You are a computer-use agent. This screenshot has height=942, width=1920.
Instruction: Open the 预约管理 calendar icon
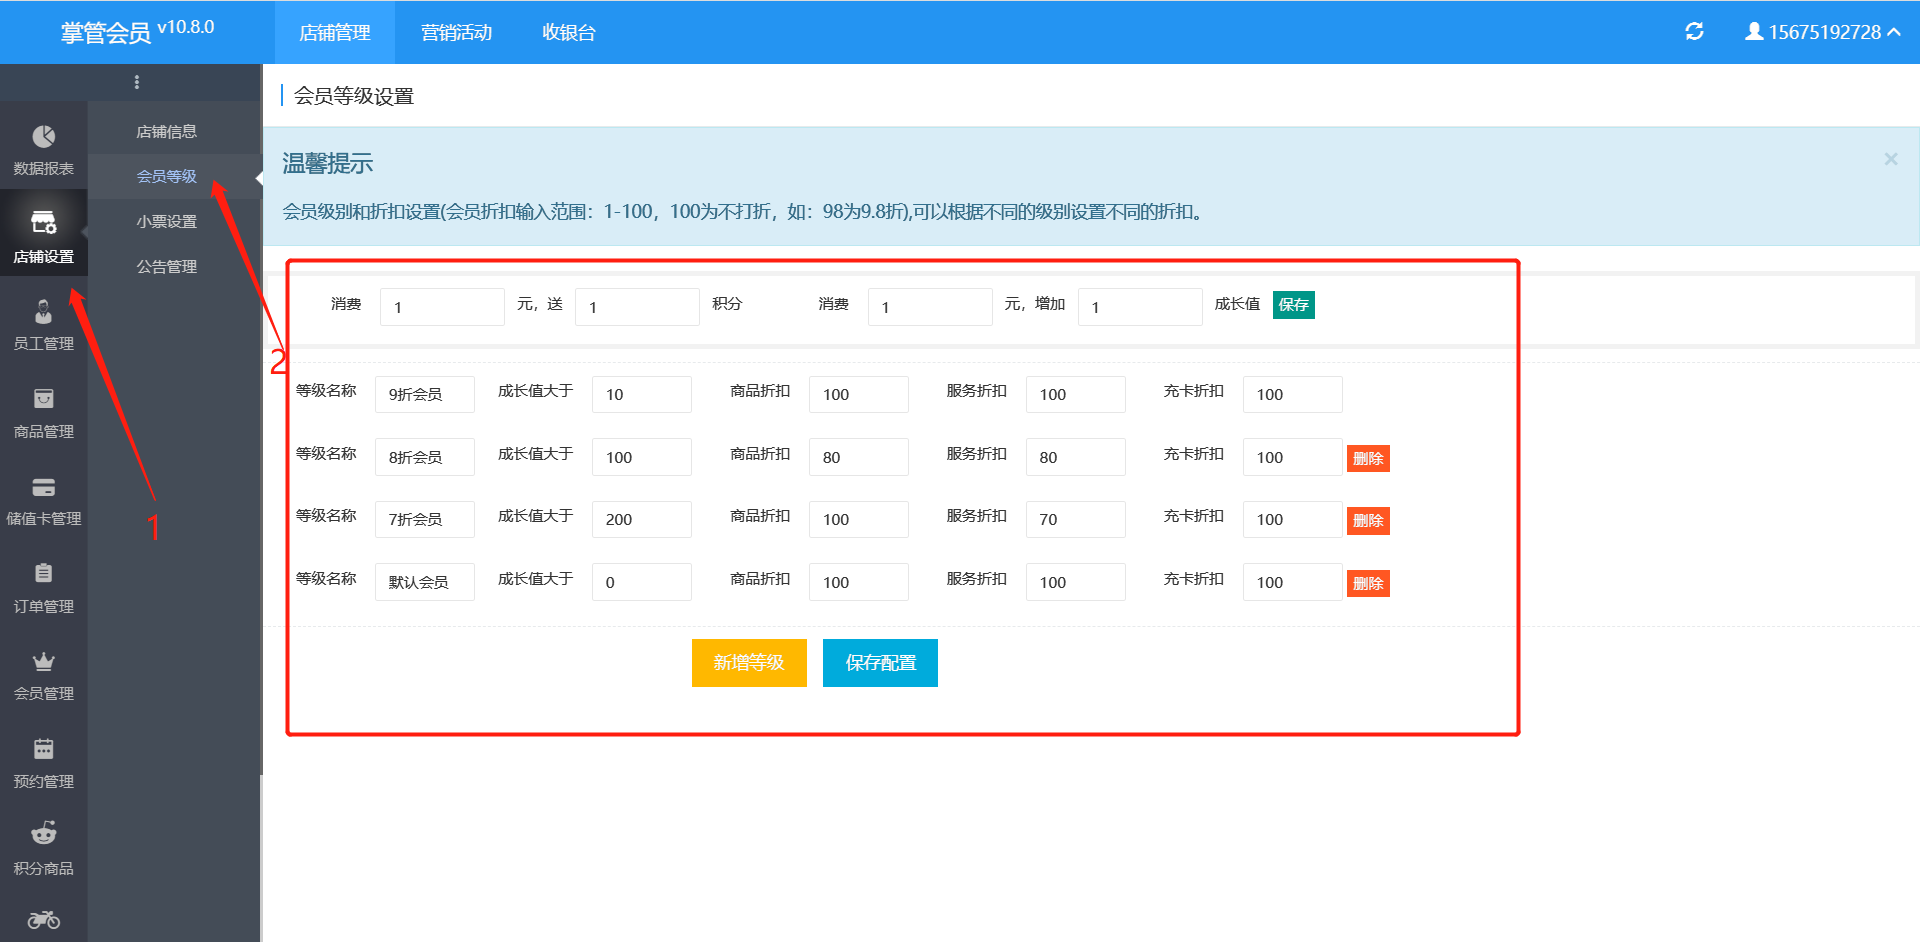tap(43, 749)
